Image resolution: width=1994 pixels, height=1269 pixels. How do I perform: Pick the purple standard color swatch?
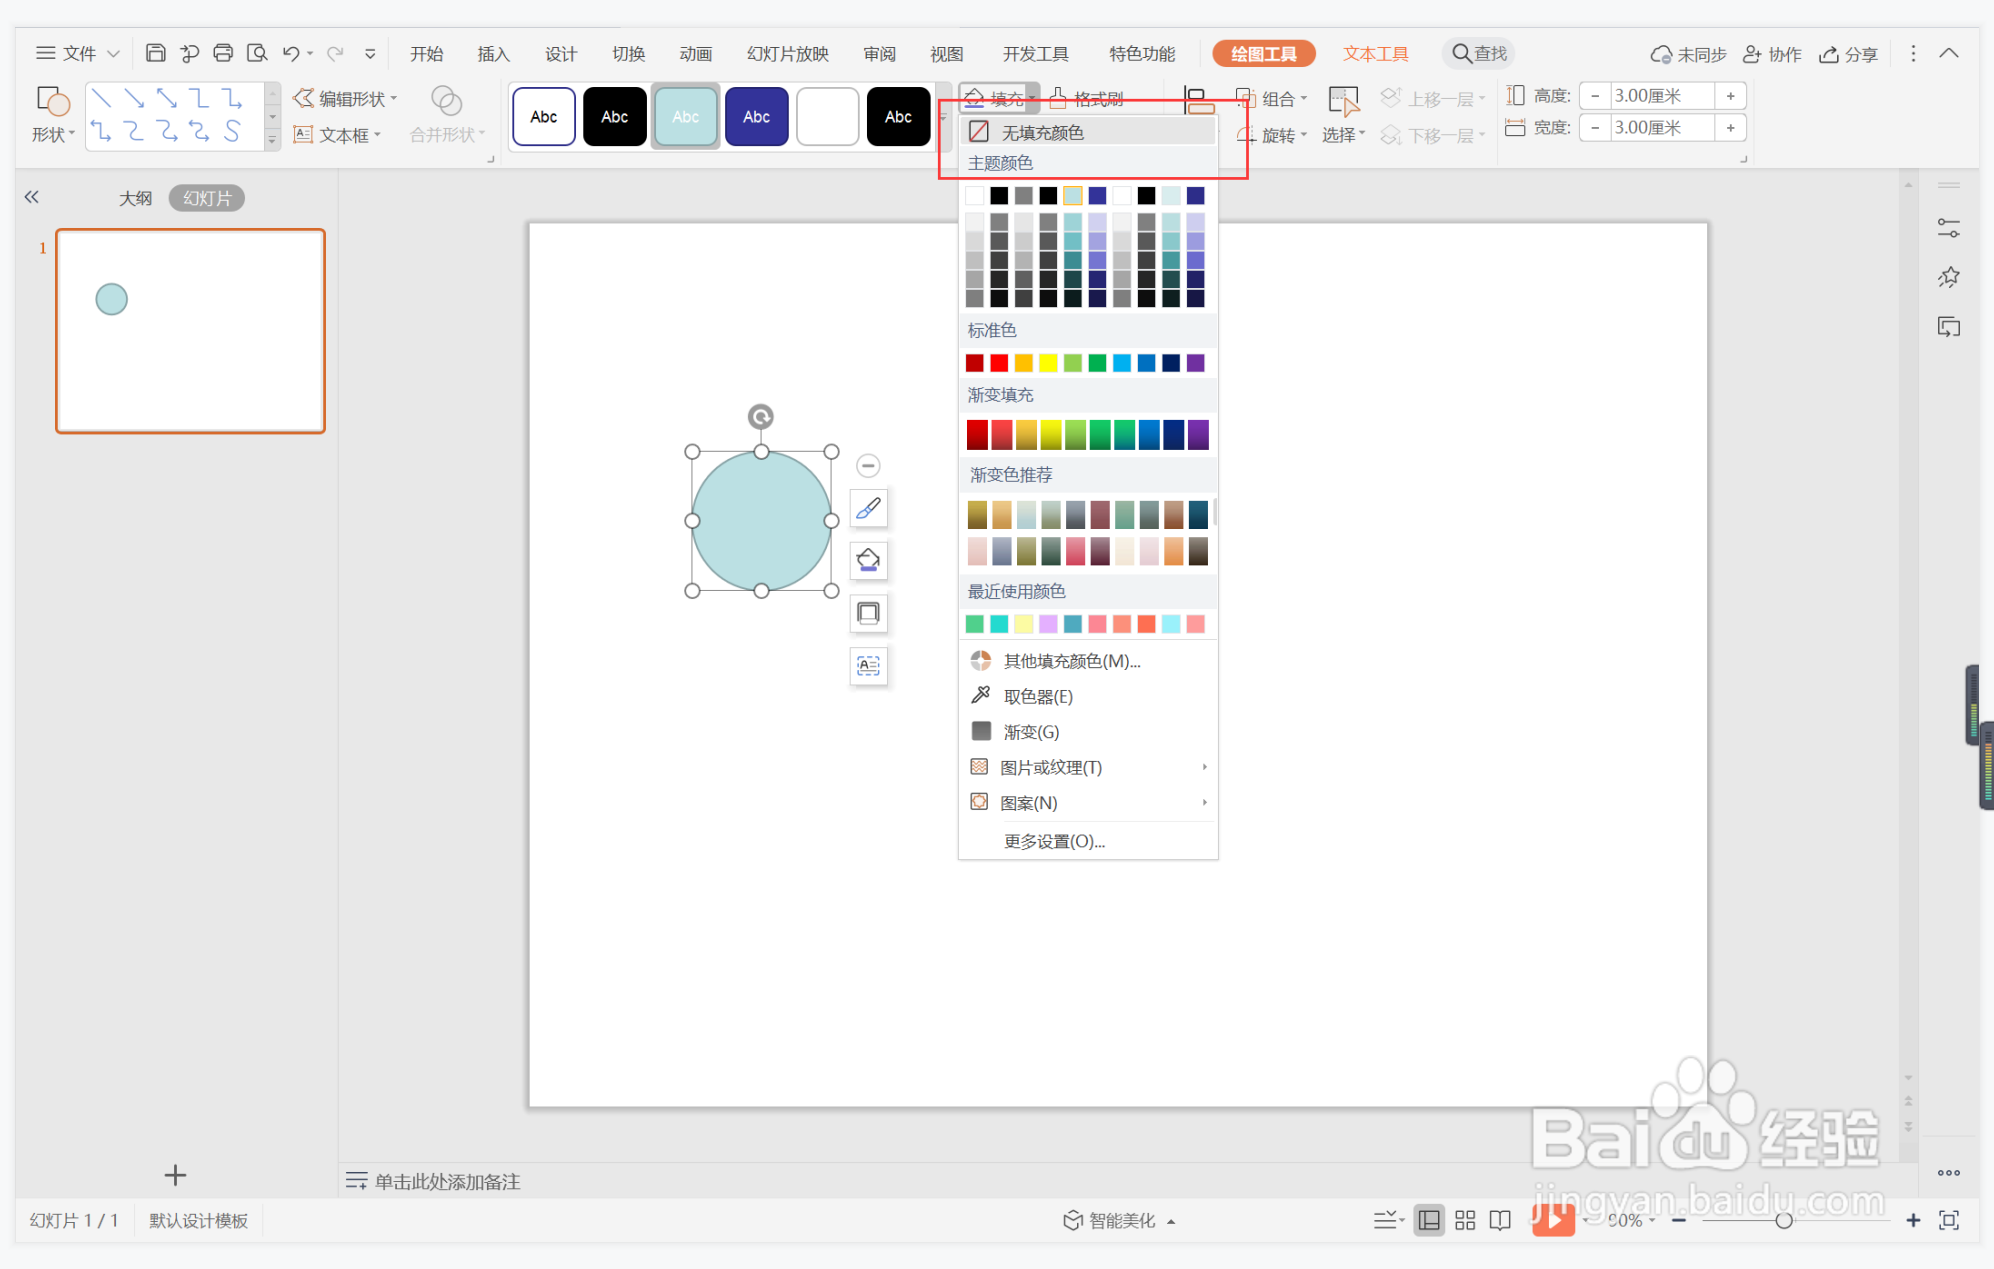point(1196,363)
